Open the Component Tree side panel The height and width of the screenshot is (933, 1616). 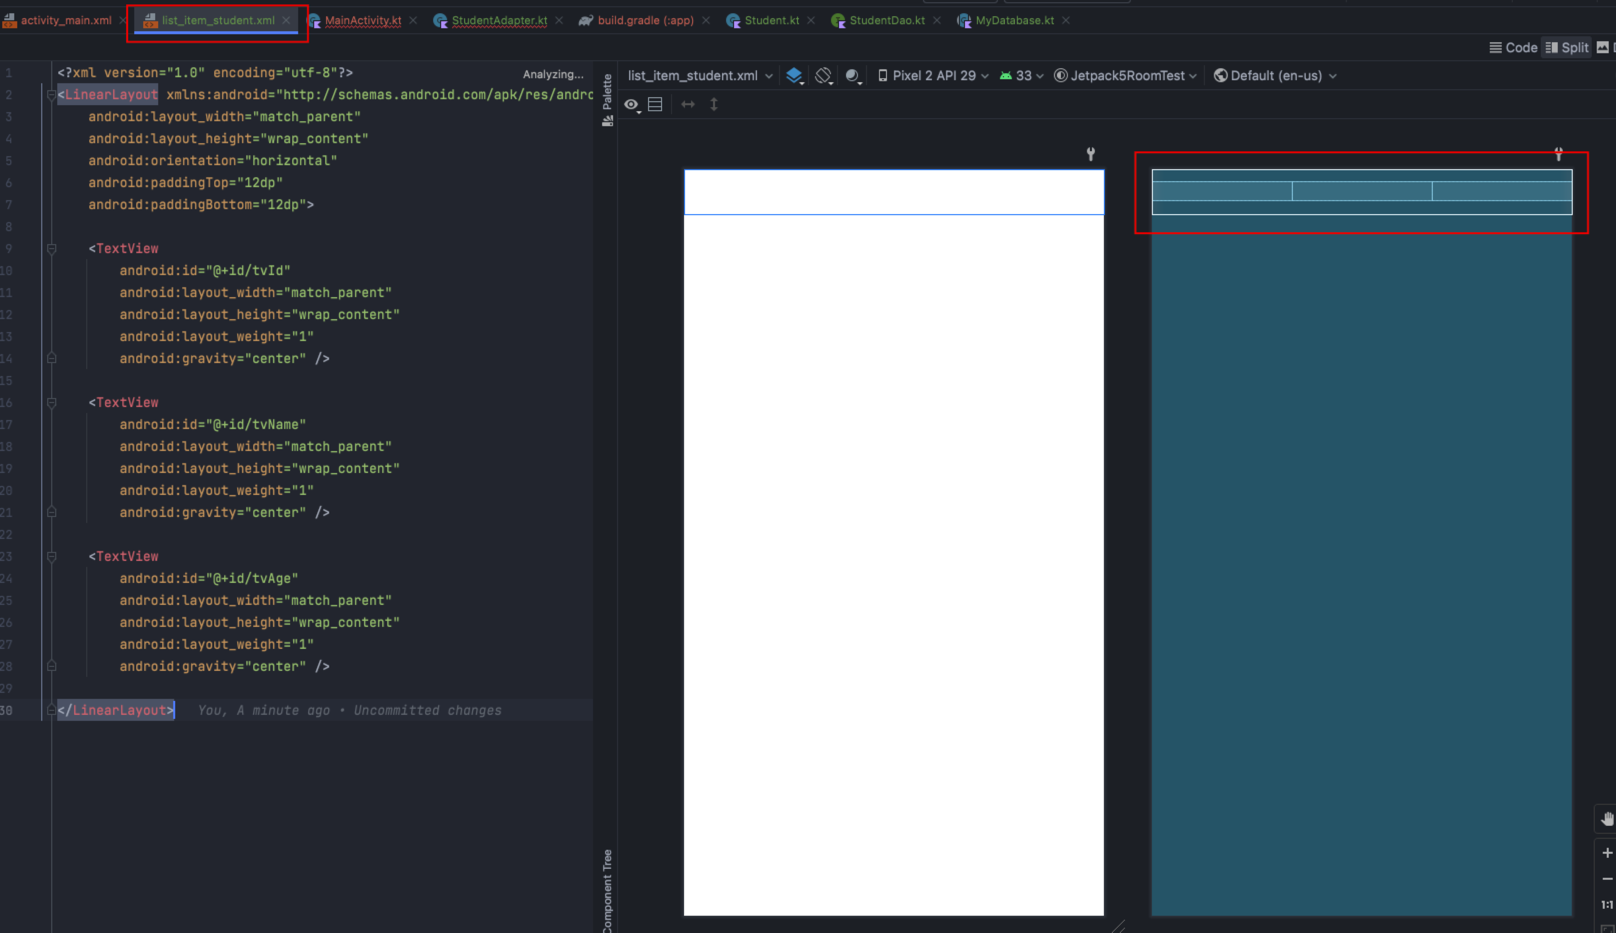607,890
